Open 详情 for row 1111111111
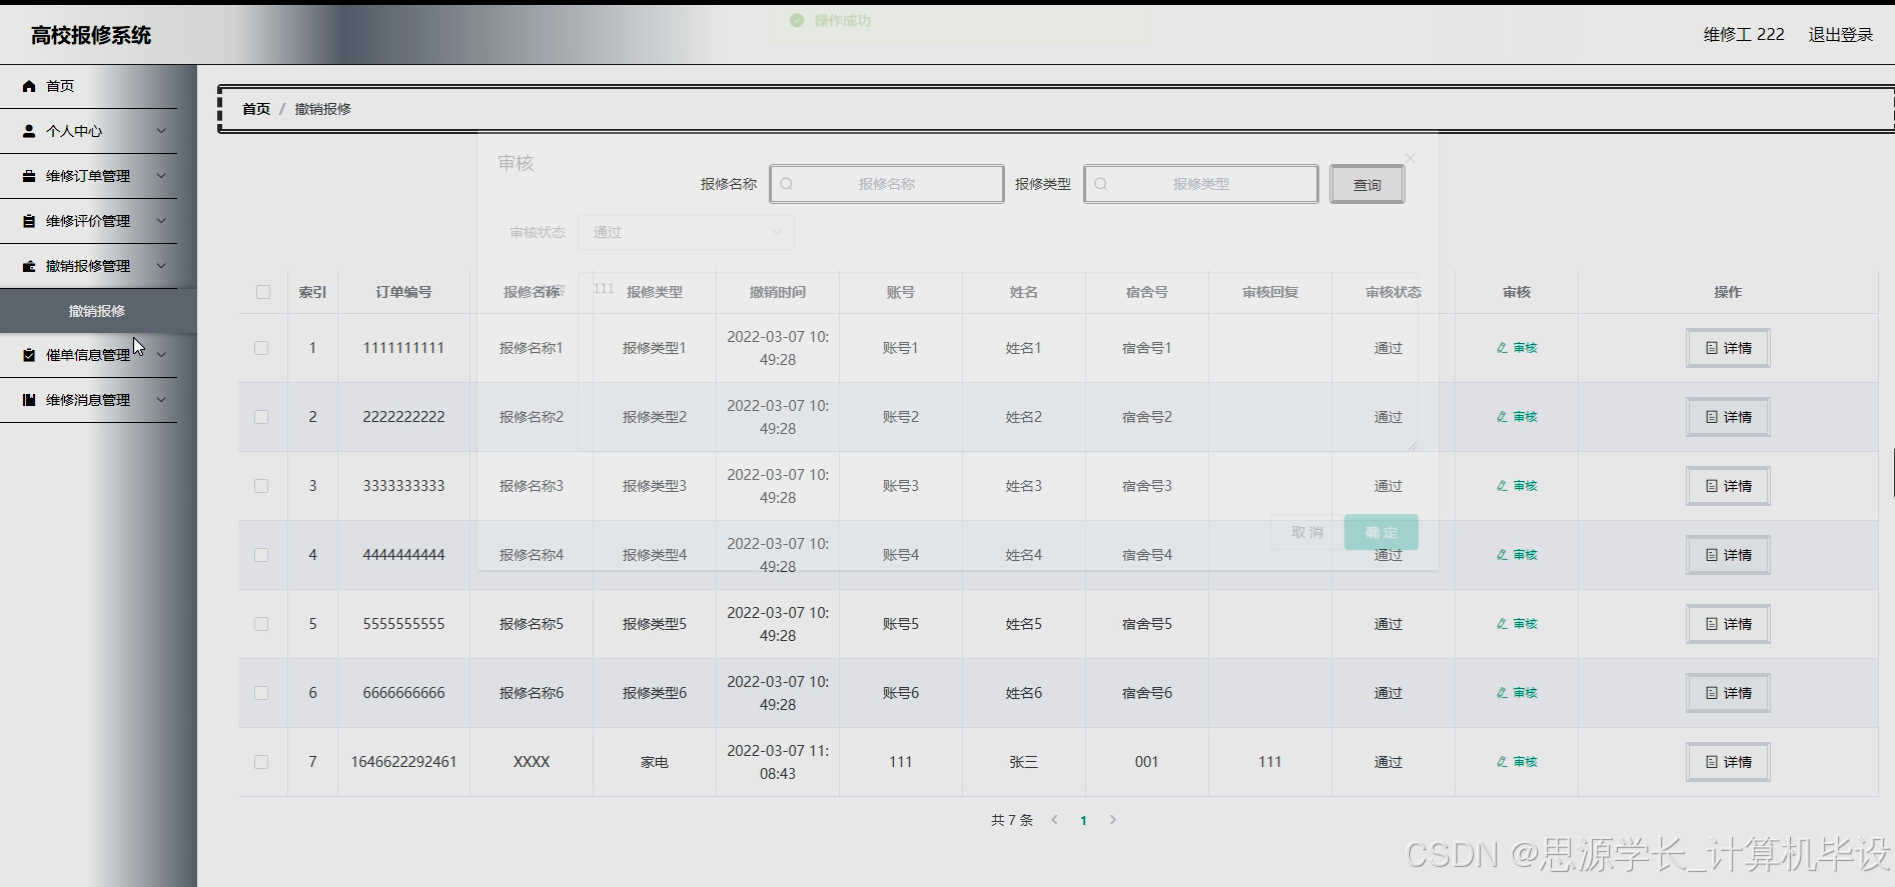The height and width of the screenshot is (887, 1895). (x=1728, y=348)
